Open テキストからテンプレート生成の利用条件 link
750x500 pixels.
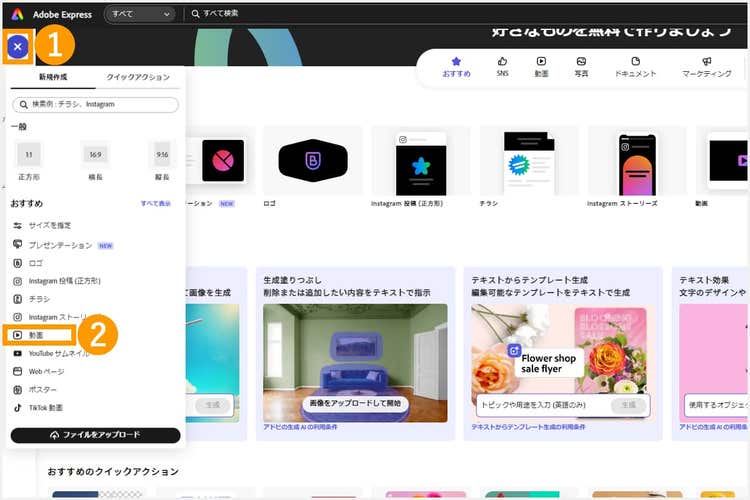[x=528, y=427]
